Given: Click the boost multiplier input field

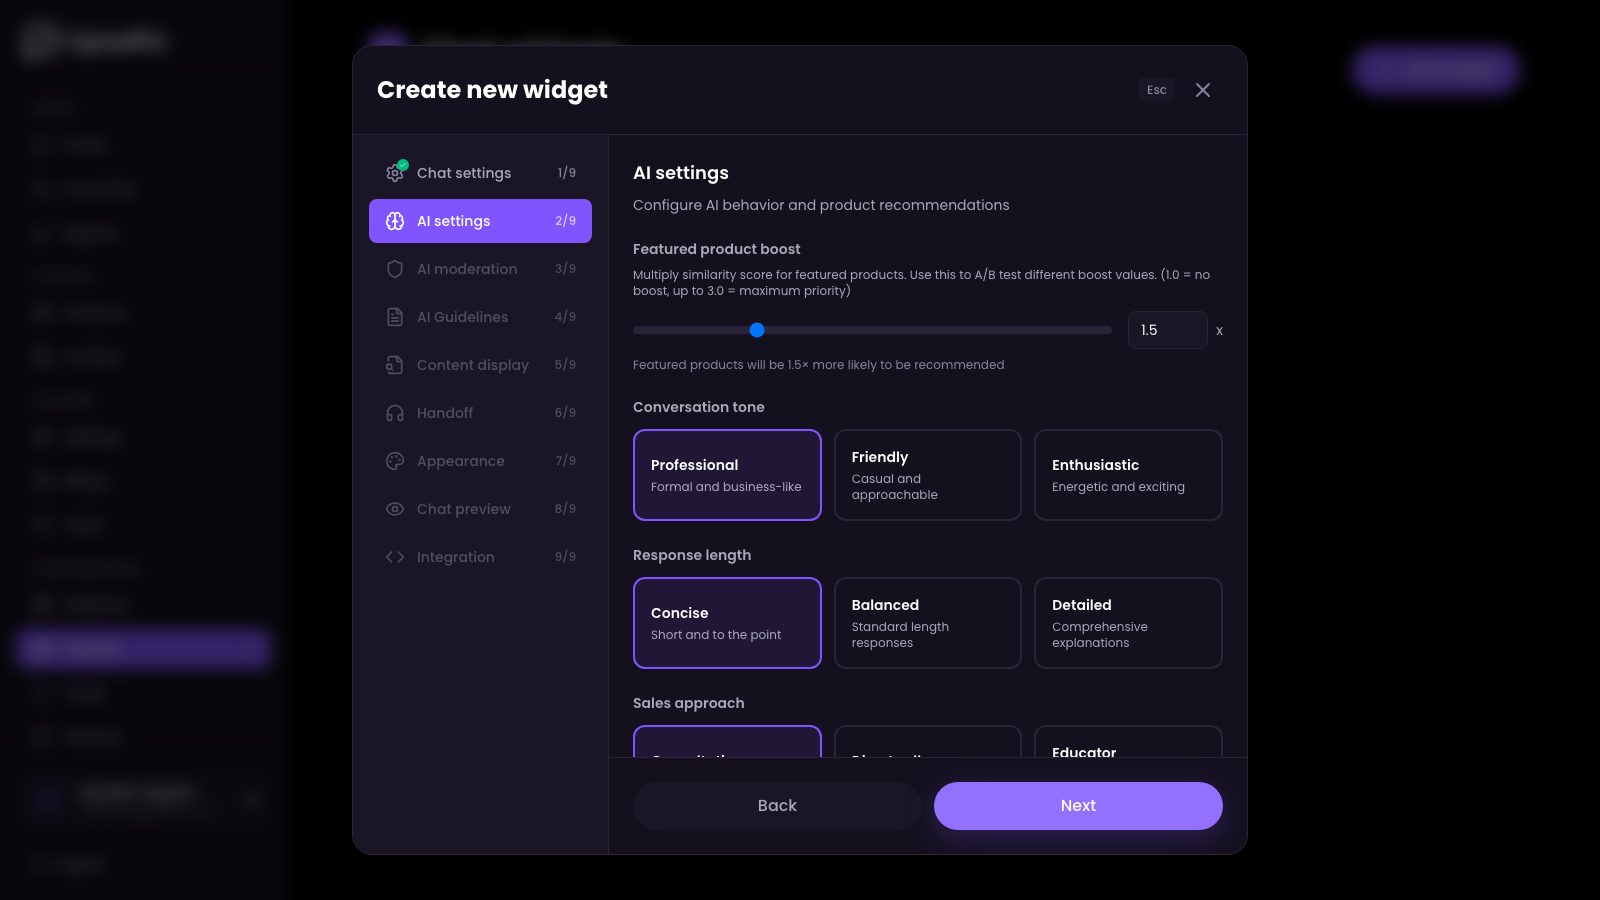Looking at the screenshot, I should point(1167,330).
